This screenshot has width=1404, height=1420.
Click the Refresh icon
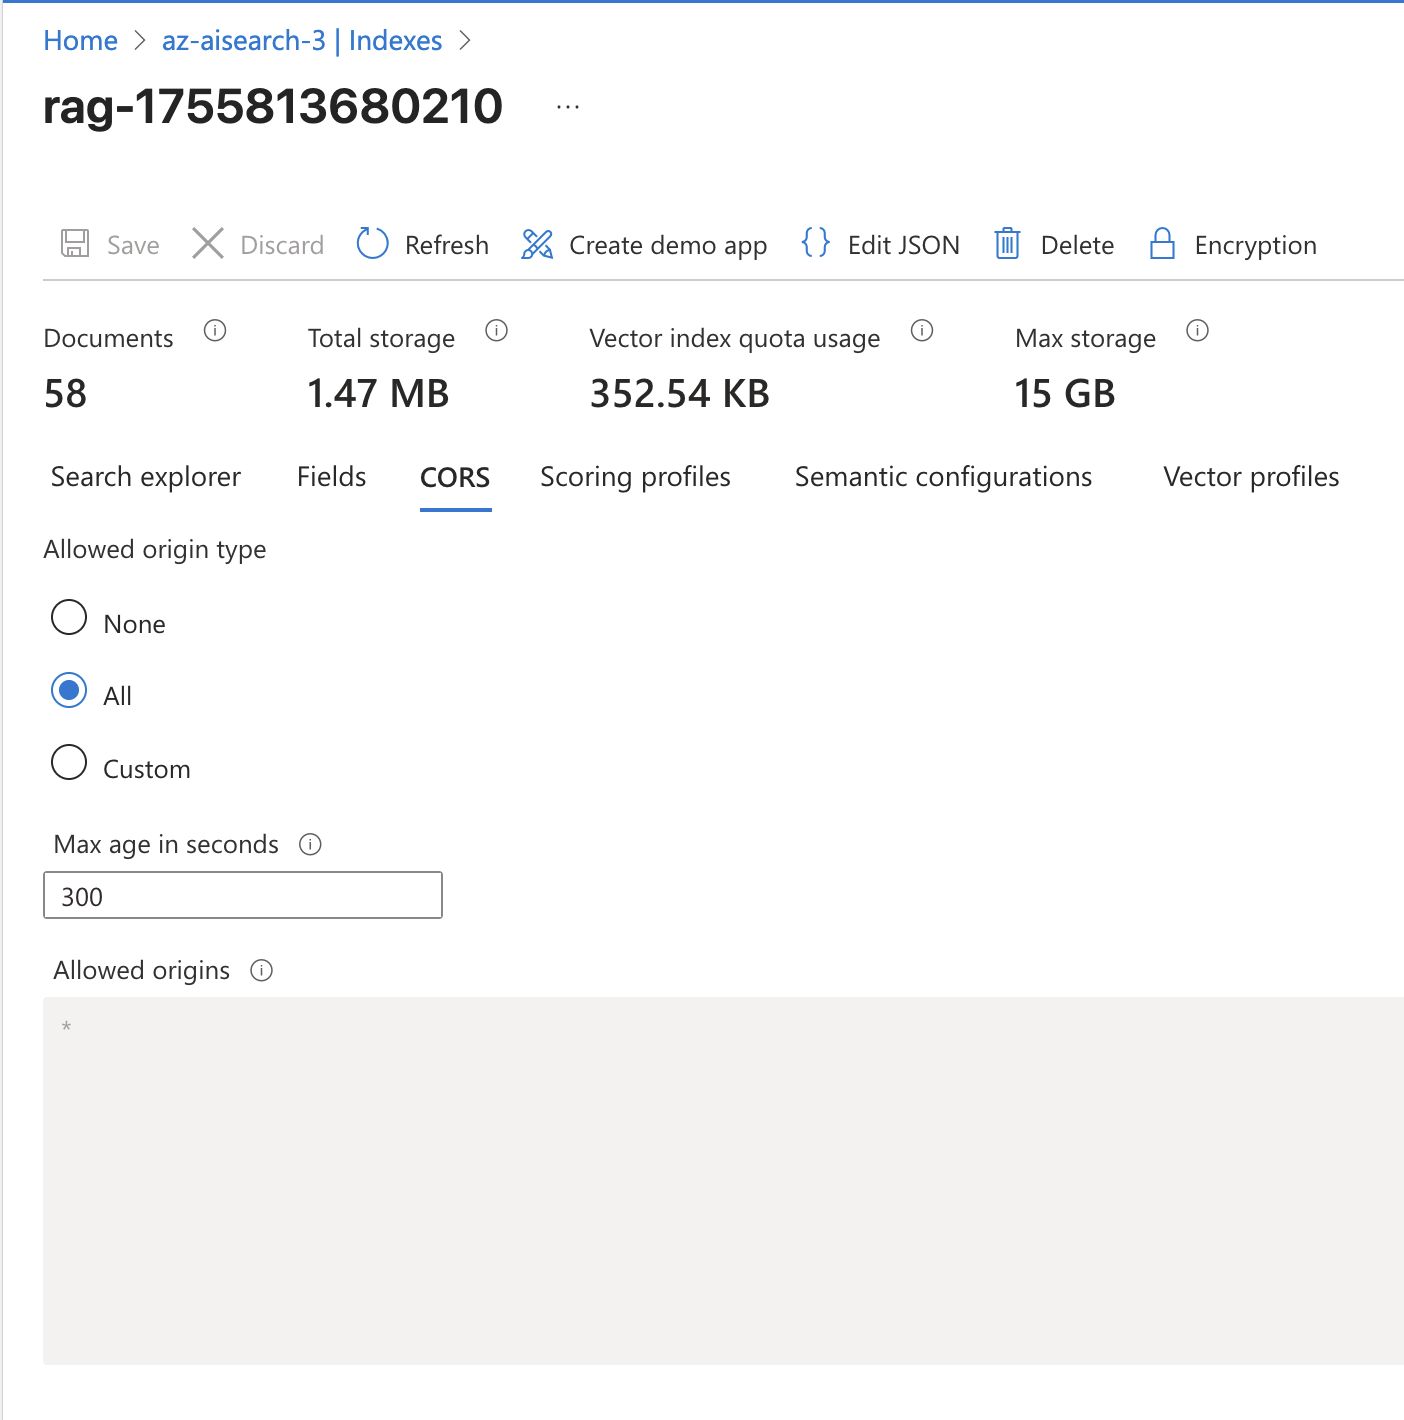coord(371,244)
